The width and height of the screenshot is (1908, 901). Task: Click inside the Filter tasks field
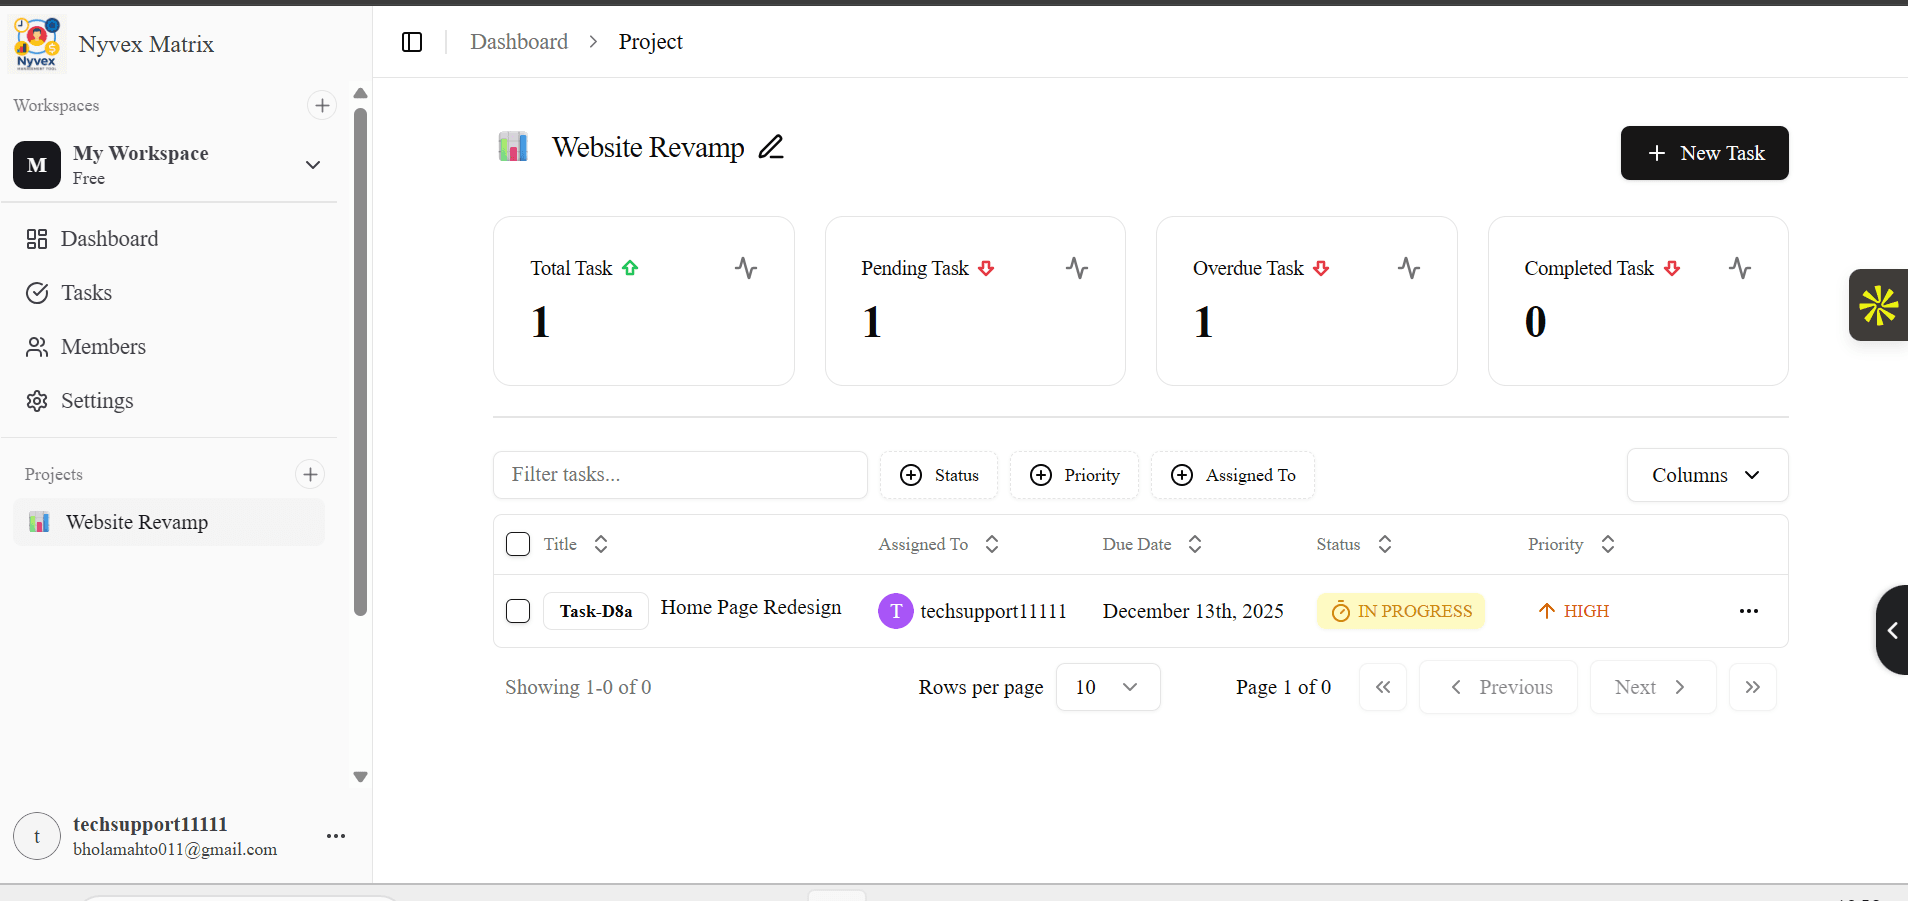tap(680, 475)
